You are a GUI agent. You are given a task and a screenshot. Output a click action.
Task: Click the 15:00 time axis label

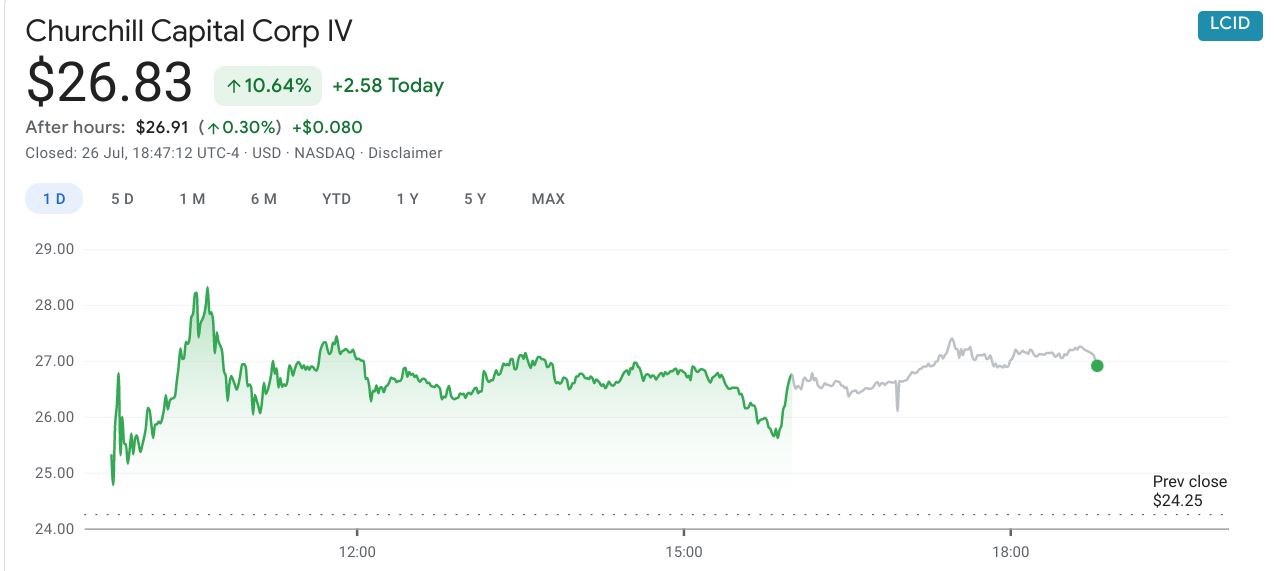tap(683, 552)
